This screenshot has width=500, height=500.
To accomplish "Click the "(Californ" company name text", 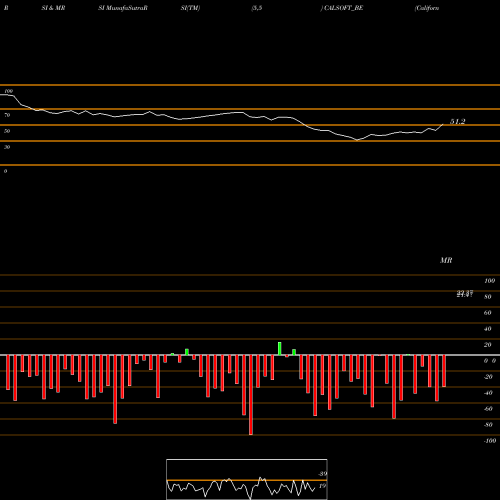I will 427,8.
